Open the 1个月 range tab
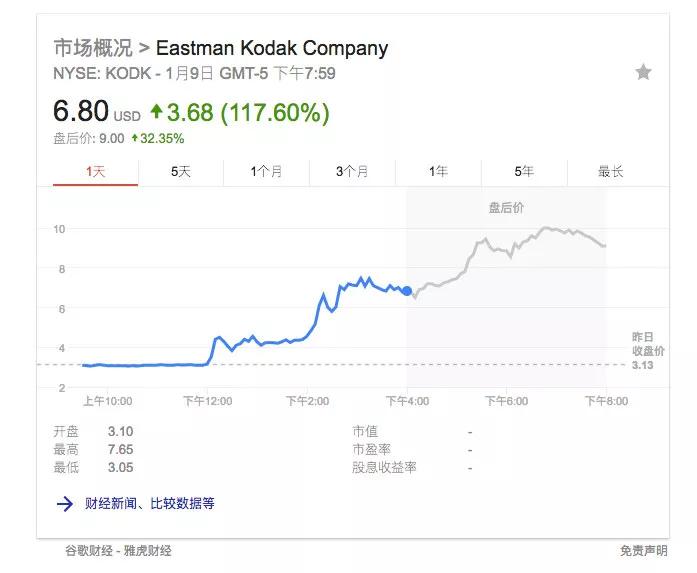This screenshot has width=697, height=573. (266, 172)
